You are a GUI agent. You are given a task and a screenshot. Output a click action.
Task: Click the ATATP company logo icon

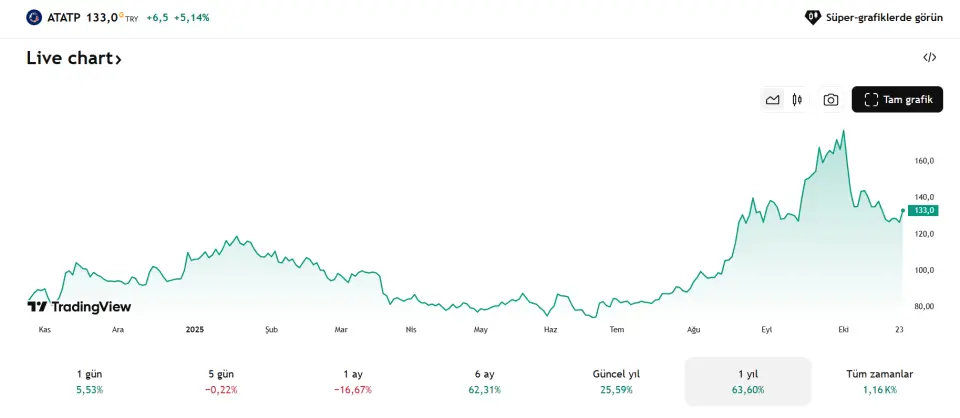[x=34, y=17]
